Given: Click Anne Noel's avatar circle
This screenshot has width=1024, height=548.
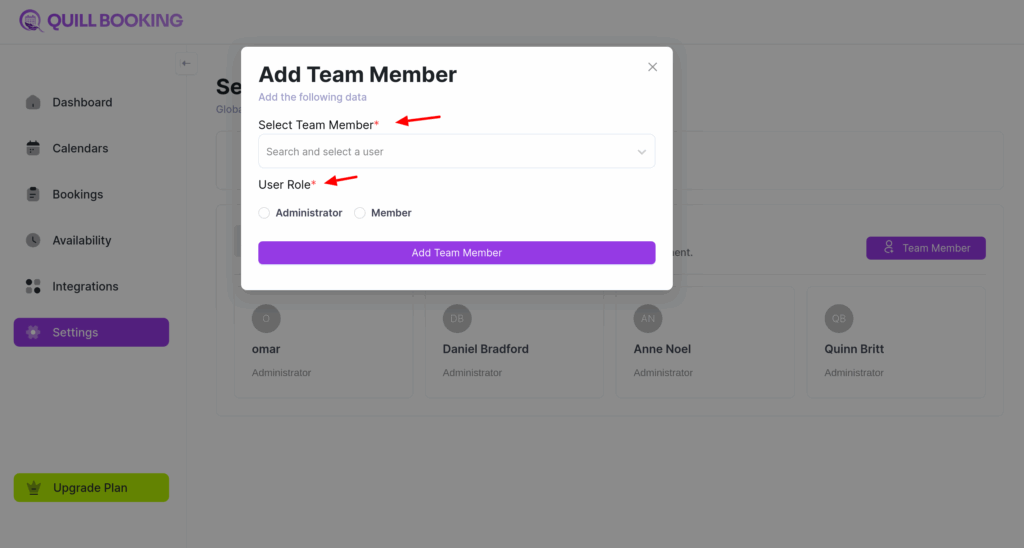Looking at the screenshot, I should click(x=648, y=319).
